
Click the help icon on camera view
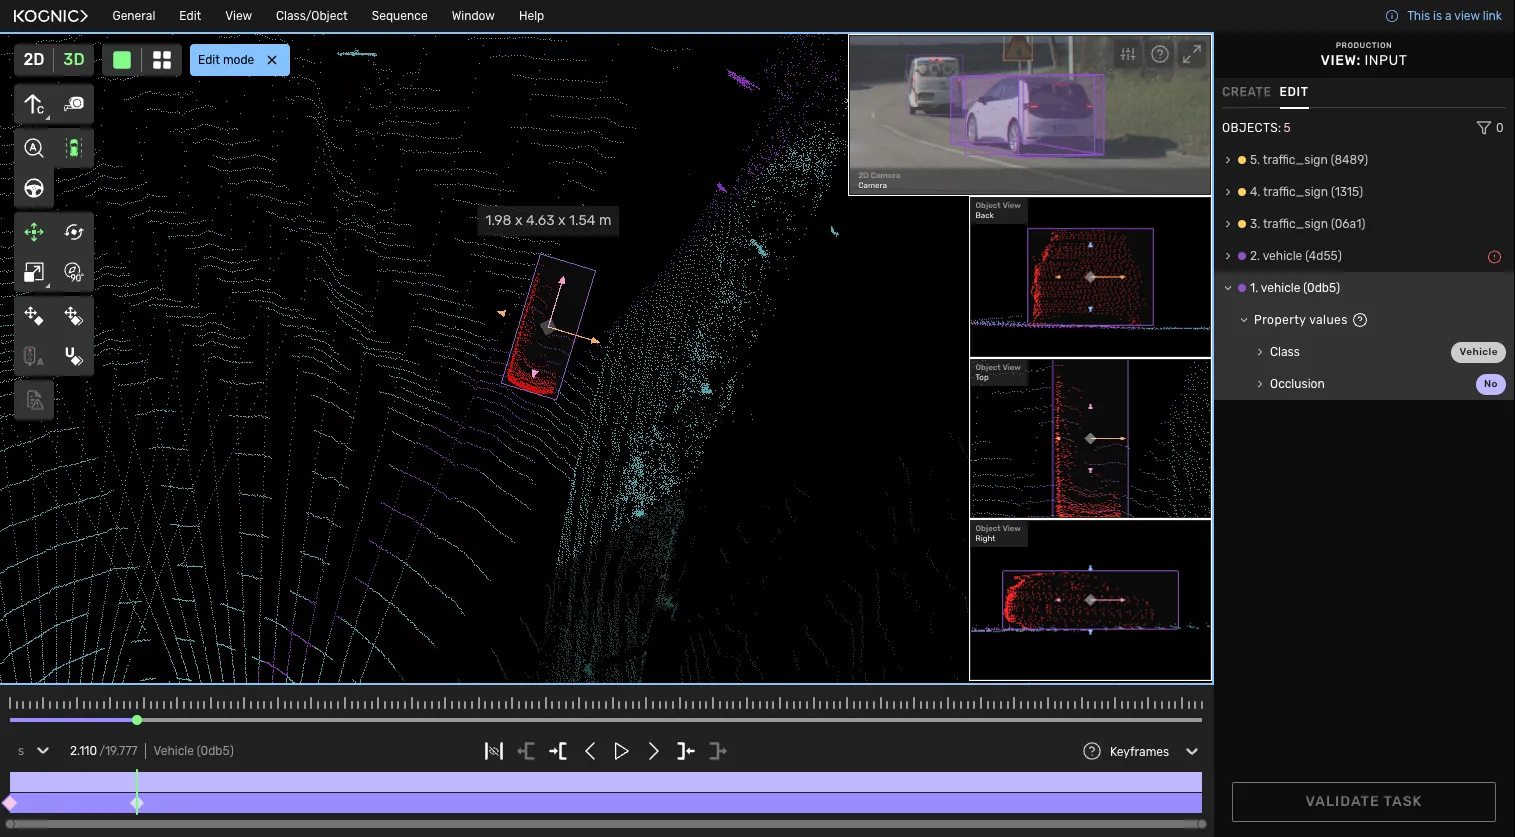[x=1160, y=54]
